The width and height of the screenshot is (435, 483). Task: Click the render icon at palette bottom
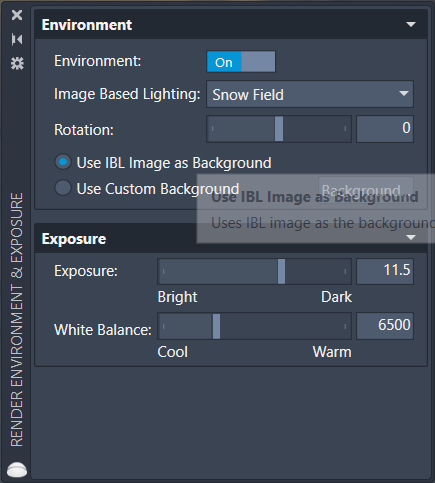click(17, 469)
